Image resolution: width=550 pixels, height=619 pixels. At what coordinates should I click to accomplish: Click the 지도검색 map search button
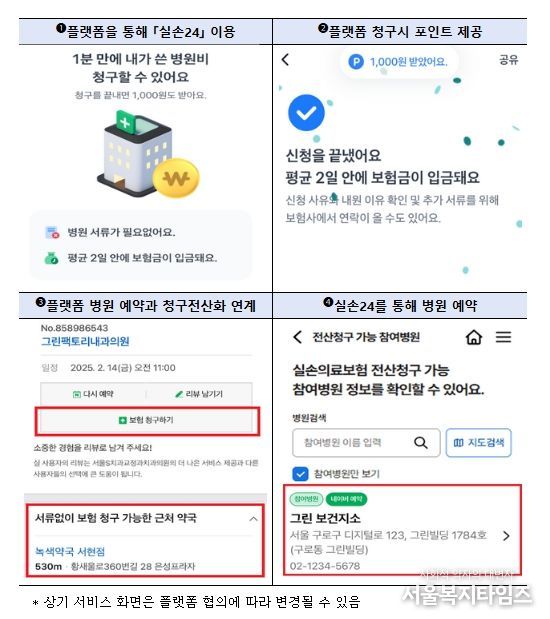point(479,443)
